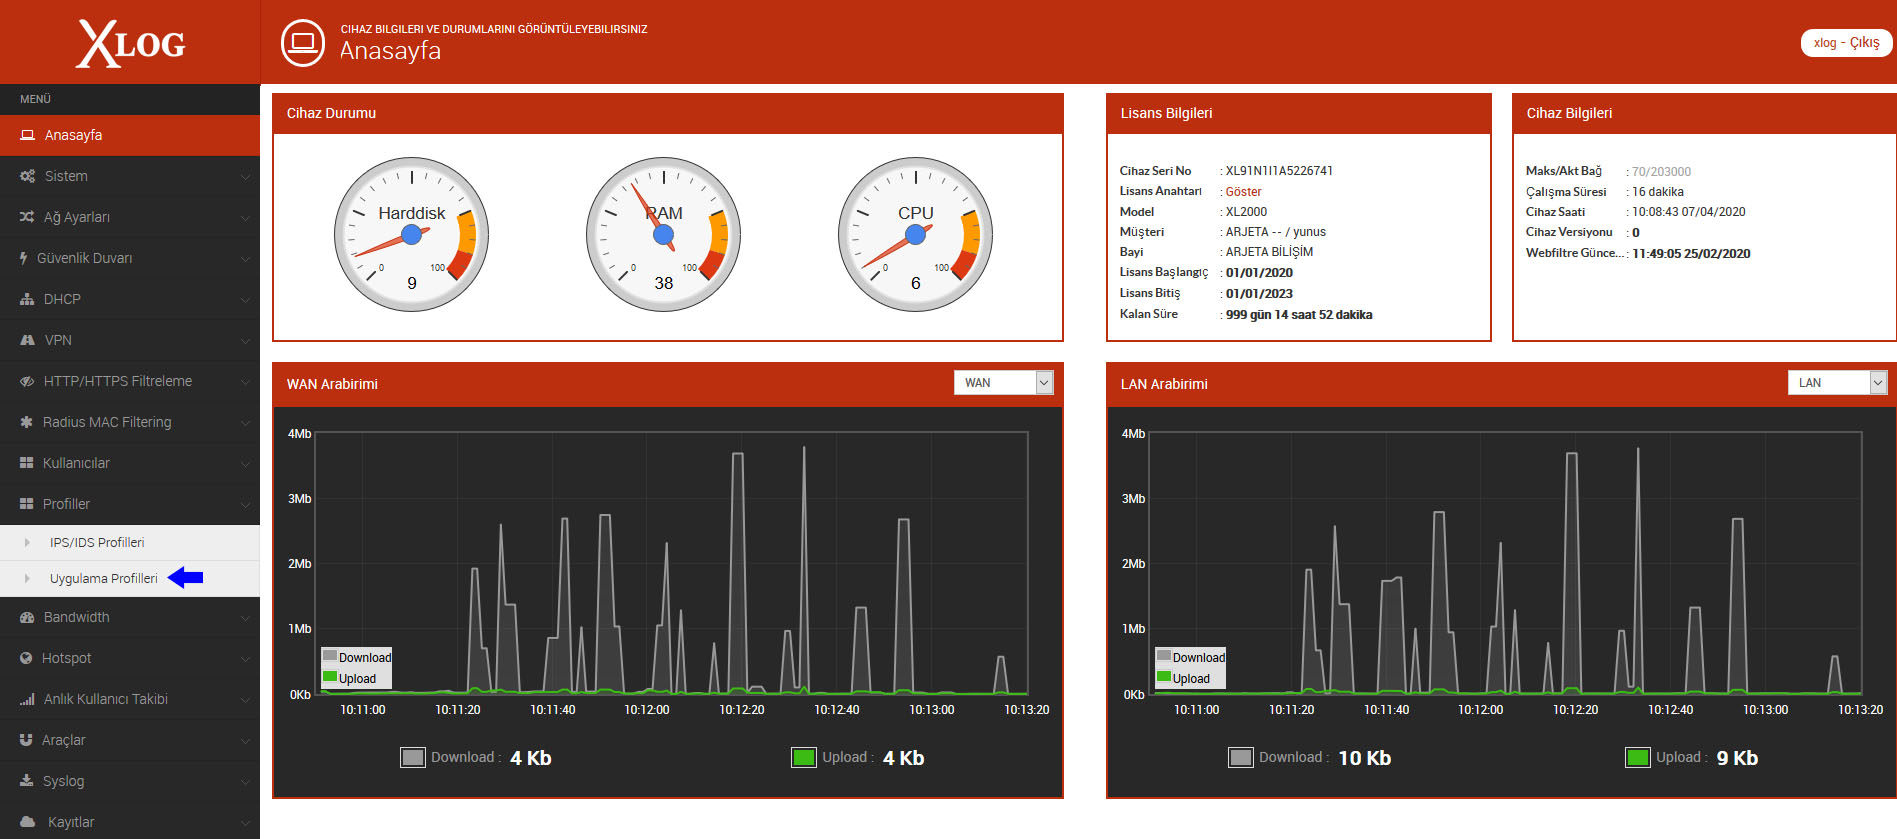1897x839 pixels.
Task: Click the xlog - Çıkış logout button
Action: coord(1846,43)
